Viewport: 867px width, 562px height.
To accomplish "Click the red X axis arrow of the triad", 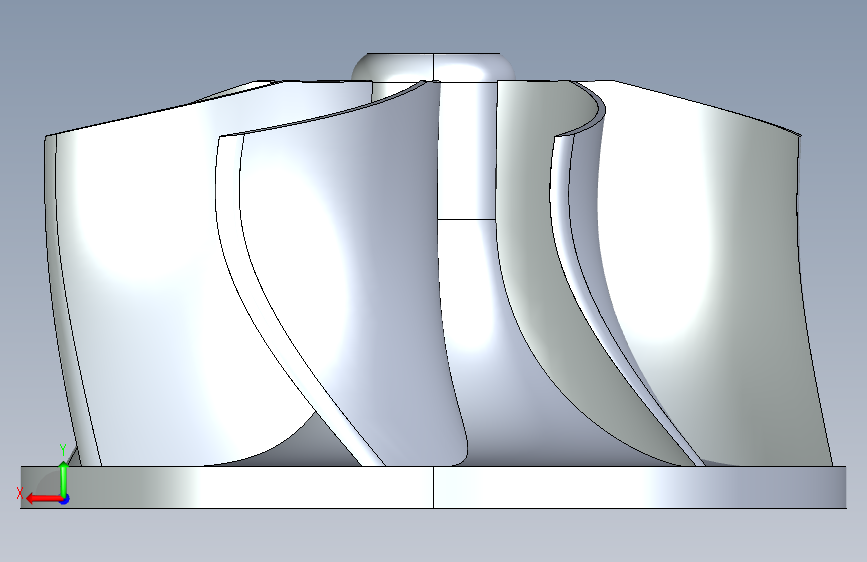I will [x=43, y=499].
